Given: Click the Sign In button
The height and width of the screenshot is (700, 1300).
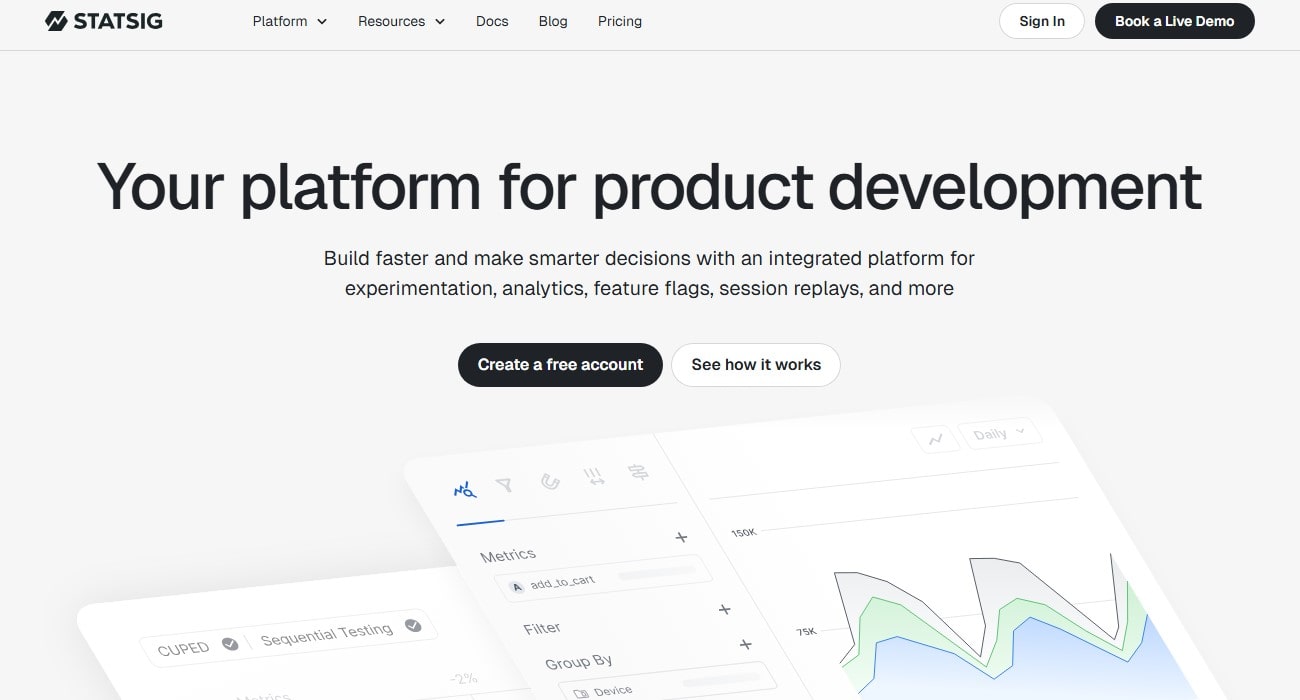Looking at the screenshot, I should (1042, 21).
